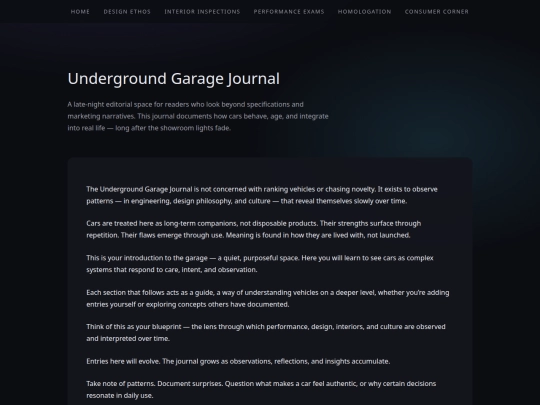Open the Homologation nav item
The height and width of the screenshot is (405, 540).
click(364, 12)
